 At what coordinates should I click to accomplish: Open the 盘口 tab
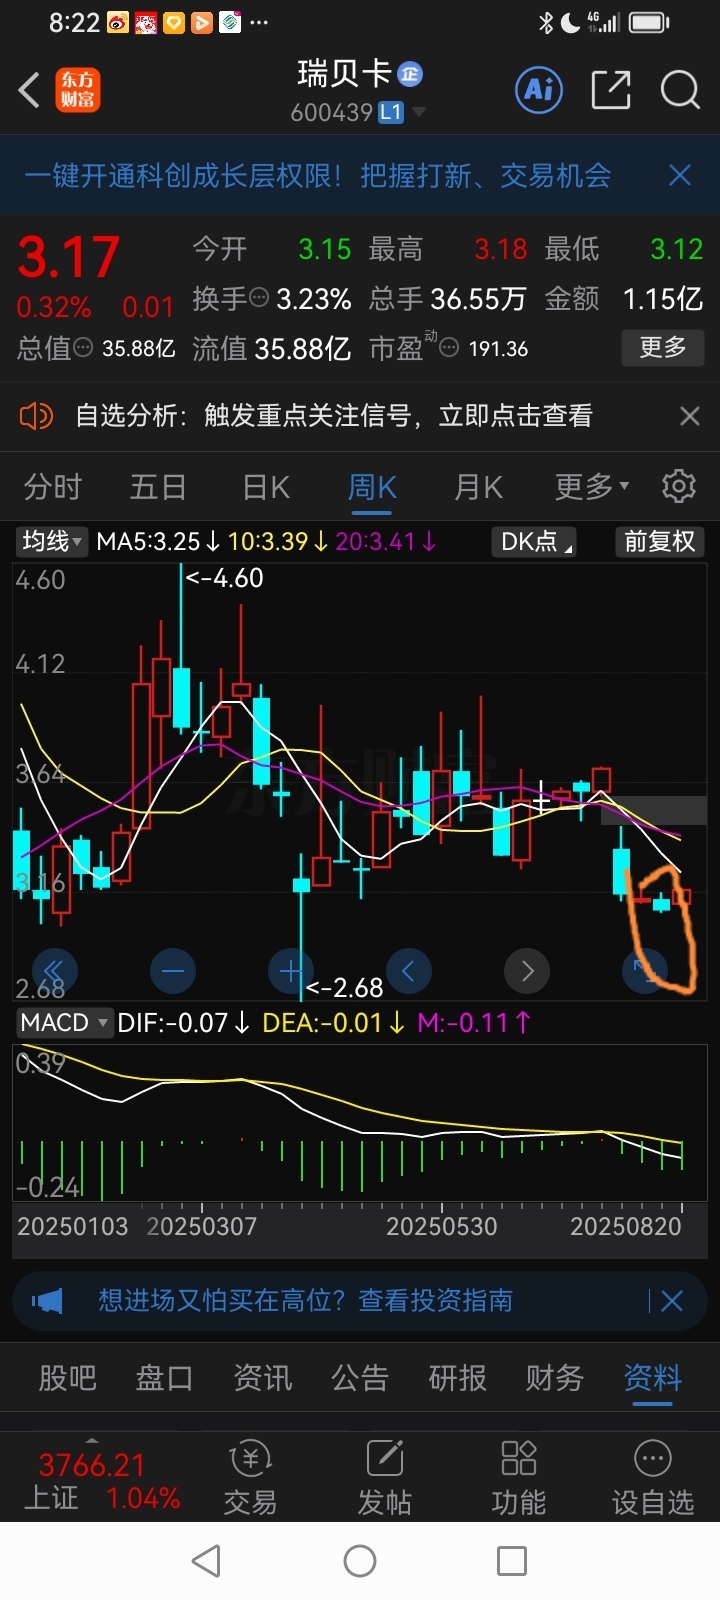(164, 1378)
